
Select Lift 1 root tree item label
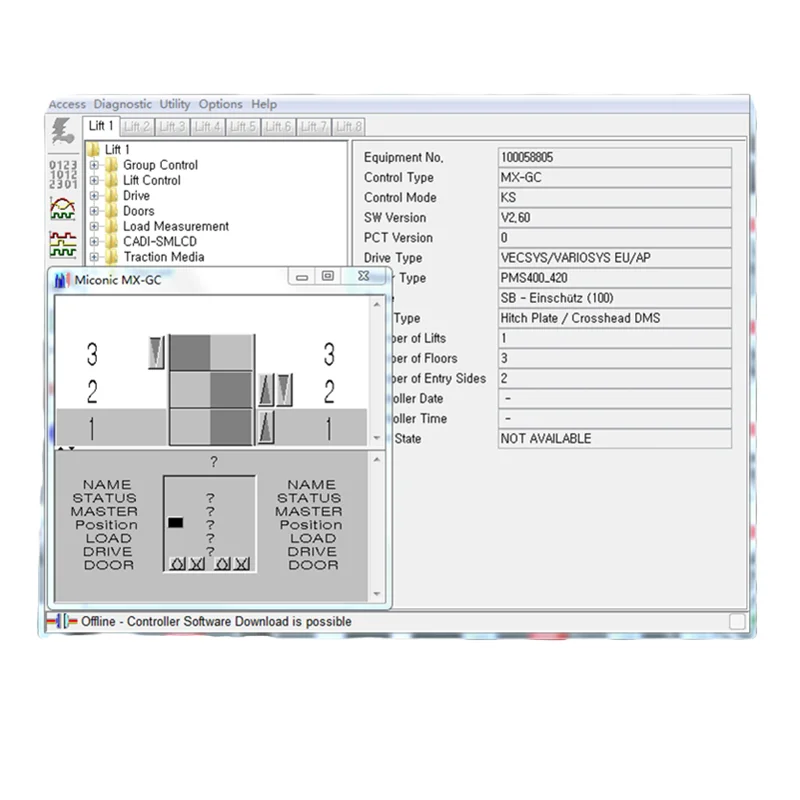point(117,149)
